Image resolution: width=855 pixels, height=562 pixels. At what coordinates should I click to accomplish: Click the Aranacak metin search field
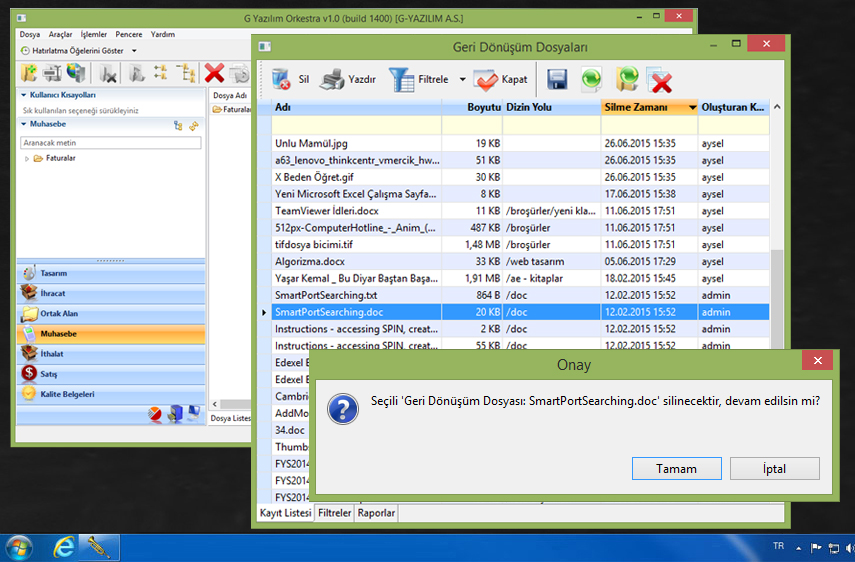click(x=110, y=143)
